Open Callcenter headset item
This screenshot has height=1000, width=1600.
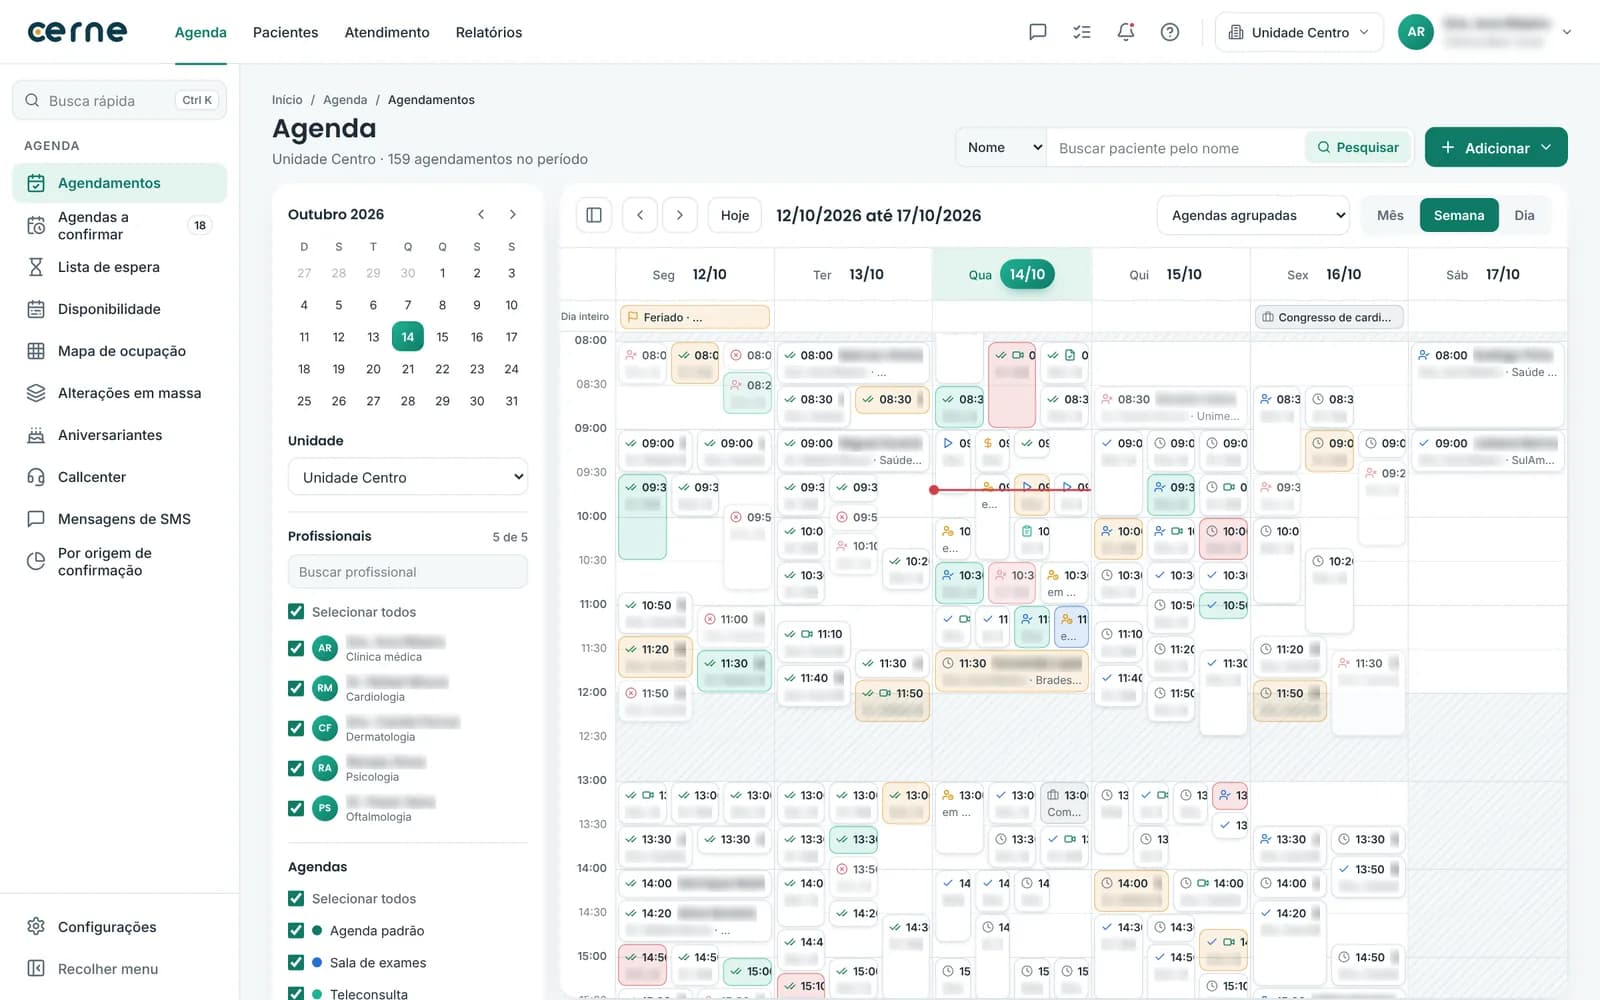pyautogui.click(x=119, y=477)
